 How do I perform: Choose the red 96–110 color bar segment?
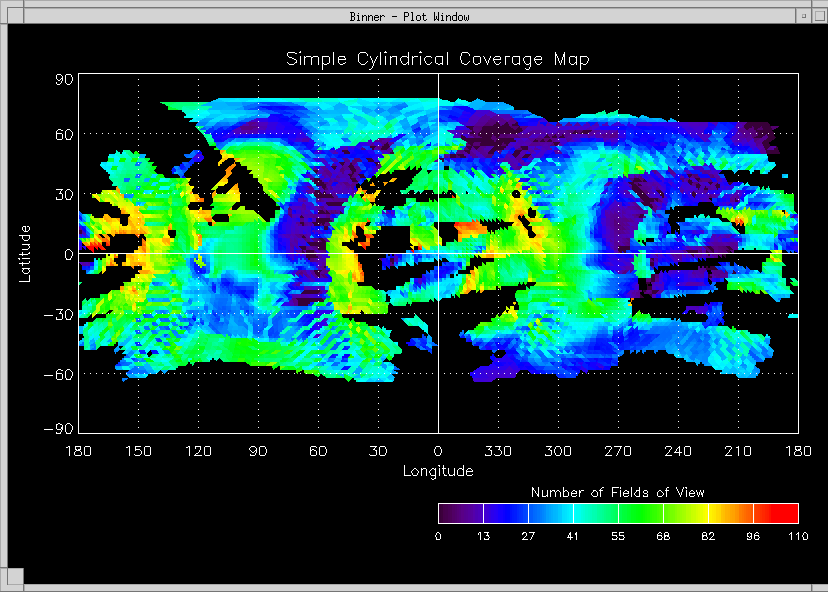776,513
